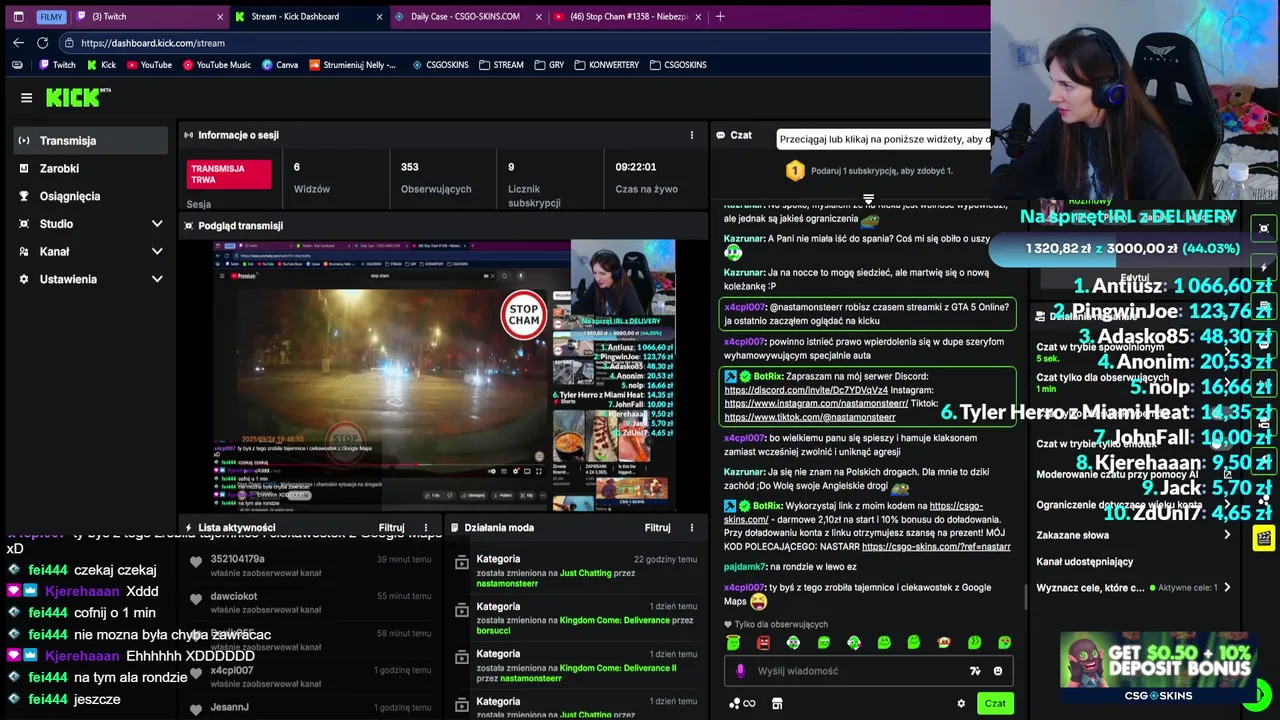The image size is (1280, 720).
Task: Click the TRANSMISJA TRWA badge
Action: (230, 174)
